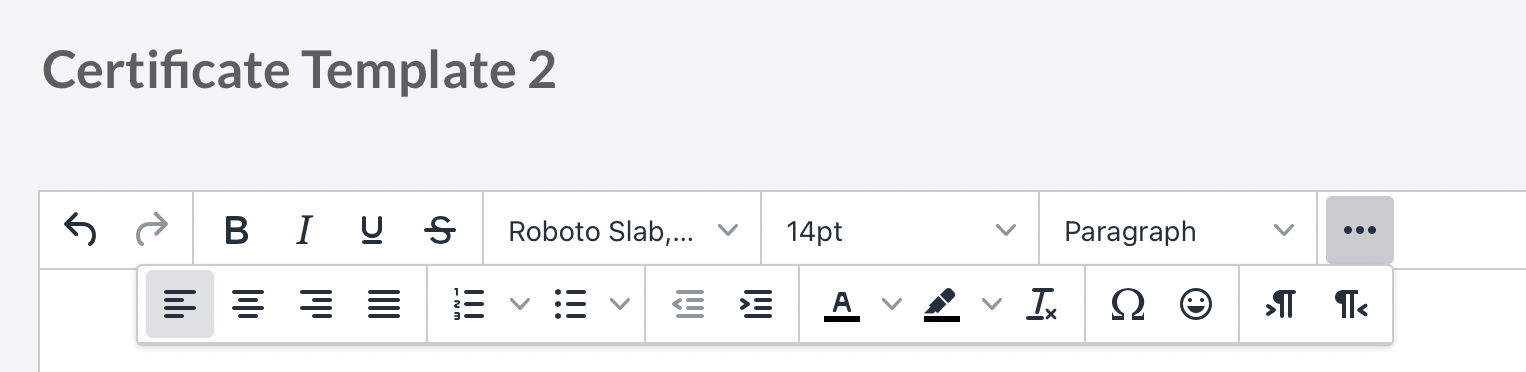Expand the numbered list style chevron
This screenshot has height=372, width=1526.
[x=520, y=304]
